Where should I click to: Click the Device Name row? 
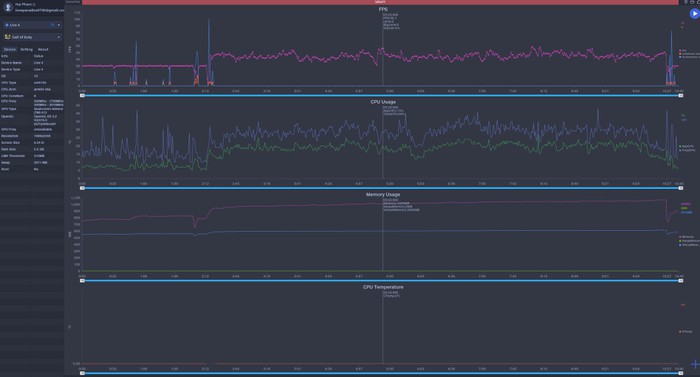click(x=32, y=63)
